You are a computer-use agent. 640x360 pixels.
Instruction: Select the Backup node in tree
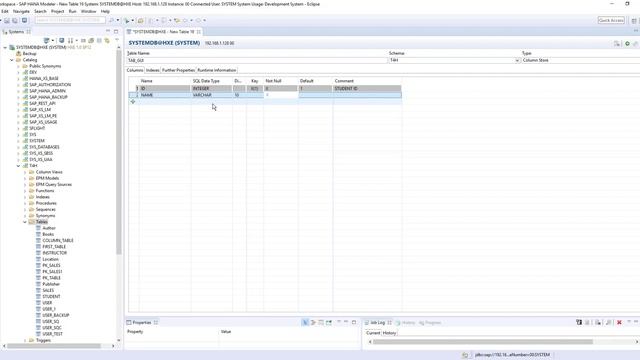pos(29,54)
